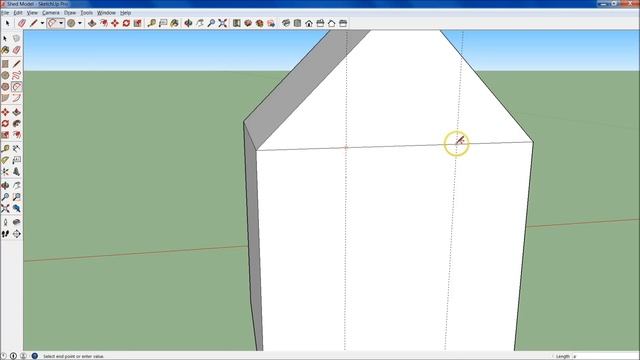Viewport: 640px width, 360px height.
Task: Select Tape Measure tool in top toolbar
Action: (x=151, y=23)
